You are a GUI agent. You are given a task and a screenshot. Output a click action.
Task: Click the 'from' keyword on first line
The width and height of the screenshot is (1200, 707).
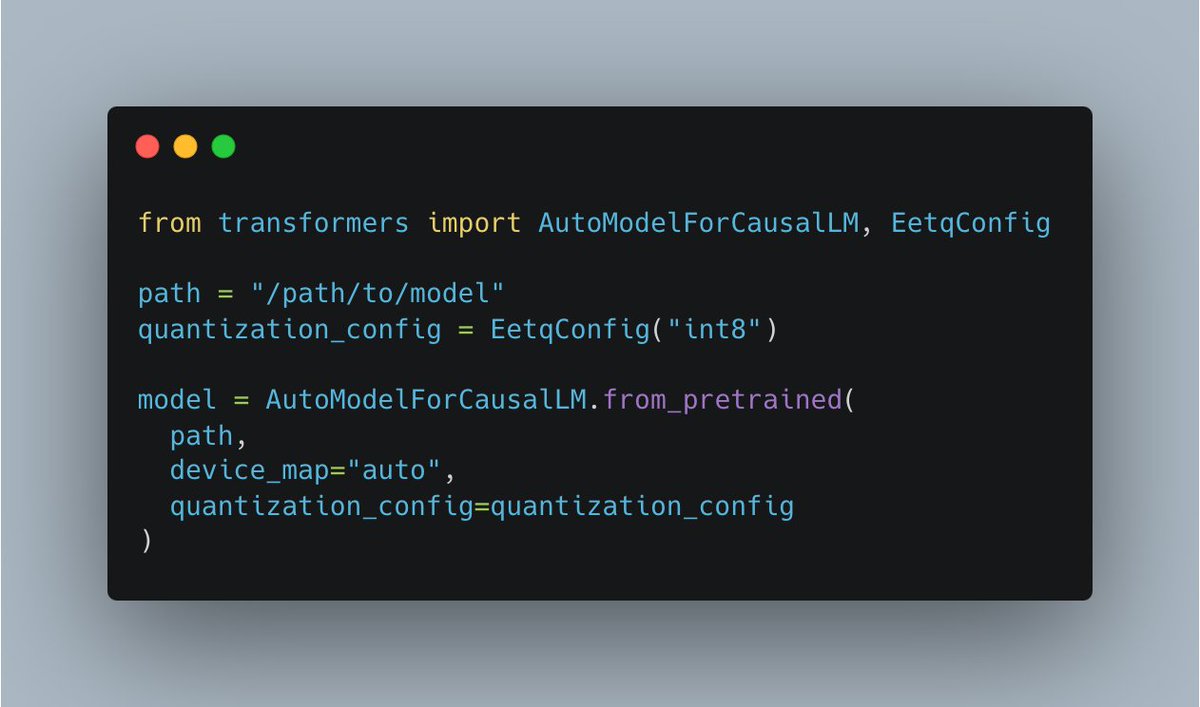(x=169, y=222)
